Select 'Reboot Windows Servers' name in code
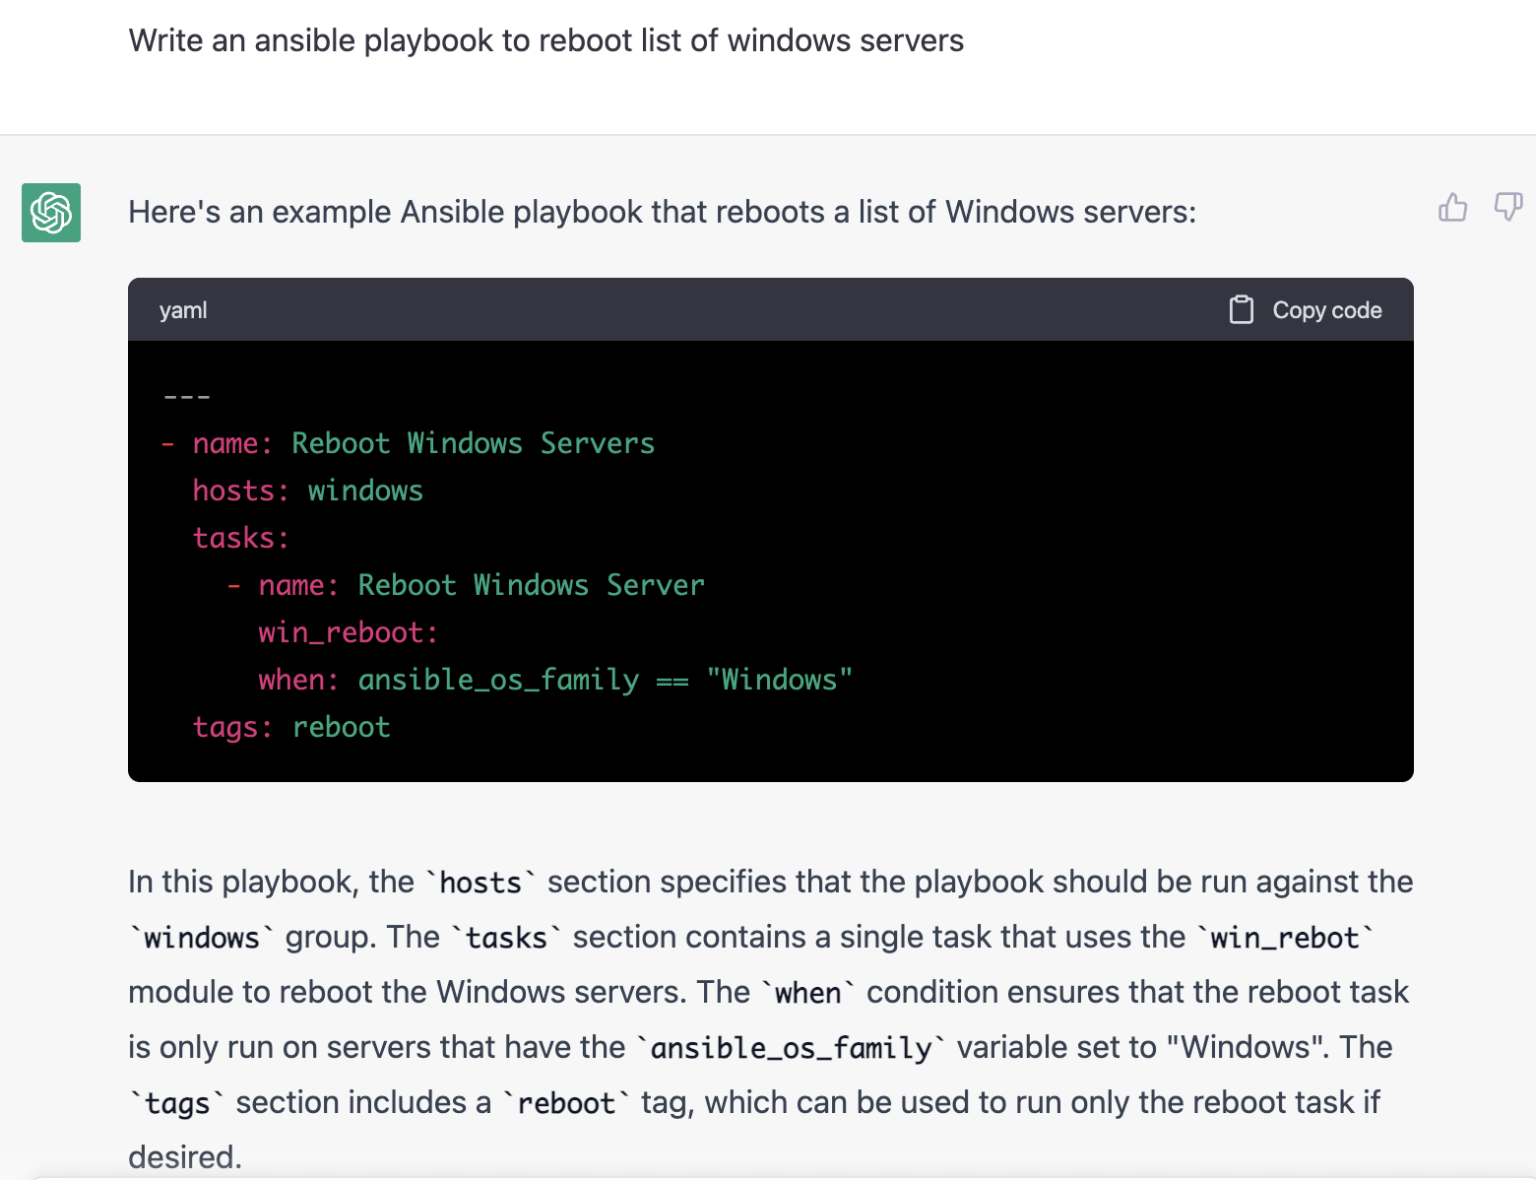The image size is (1536, 1180). click(x=473, y=443)
